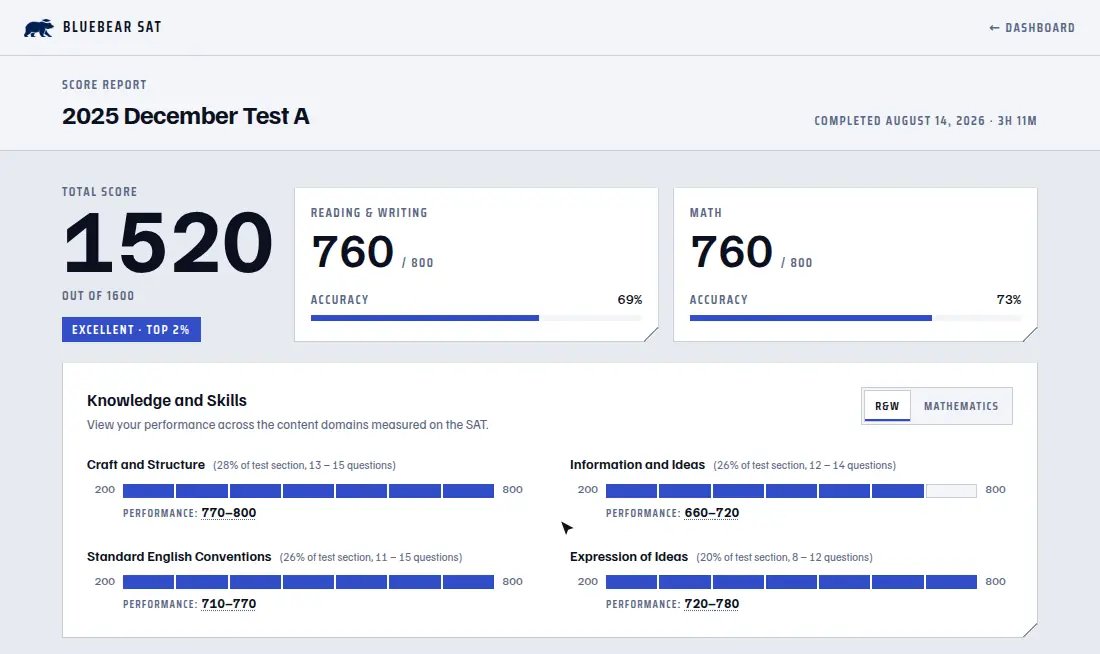Open the Math score card
1100x654 pixels.
pos(855,265)
